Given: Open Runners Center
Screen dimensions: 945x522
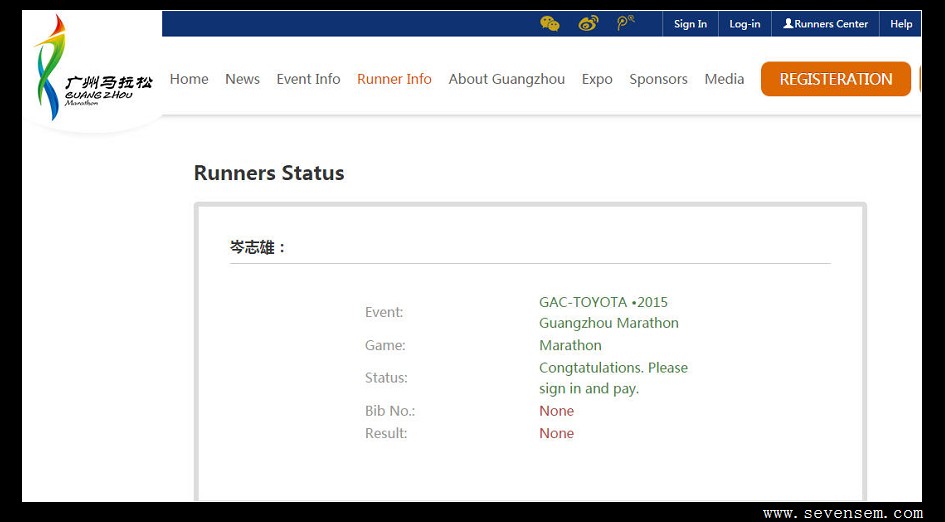Looking at the screenshot, I should (x=826, y=24).
